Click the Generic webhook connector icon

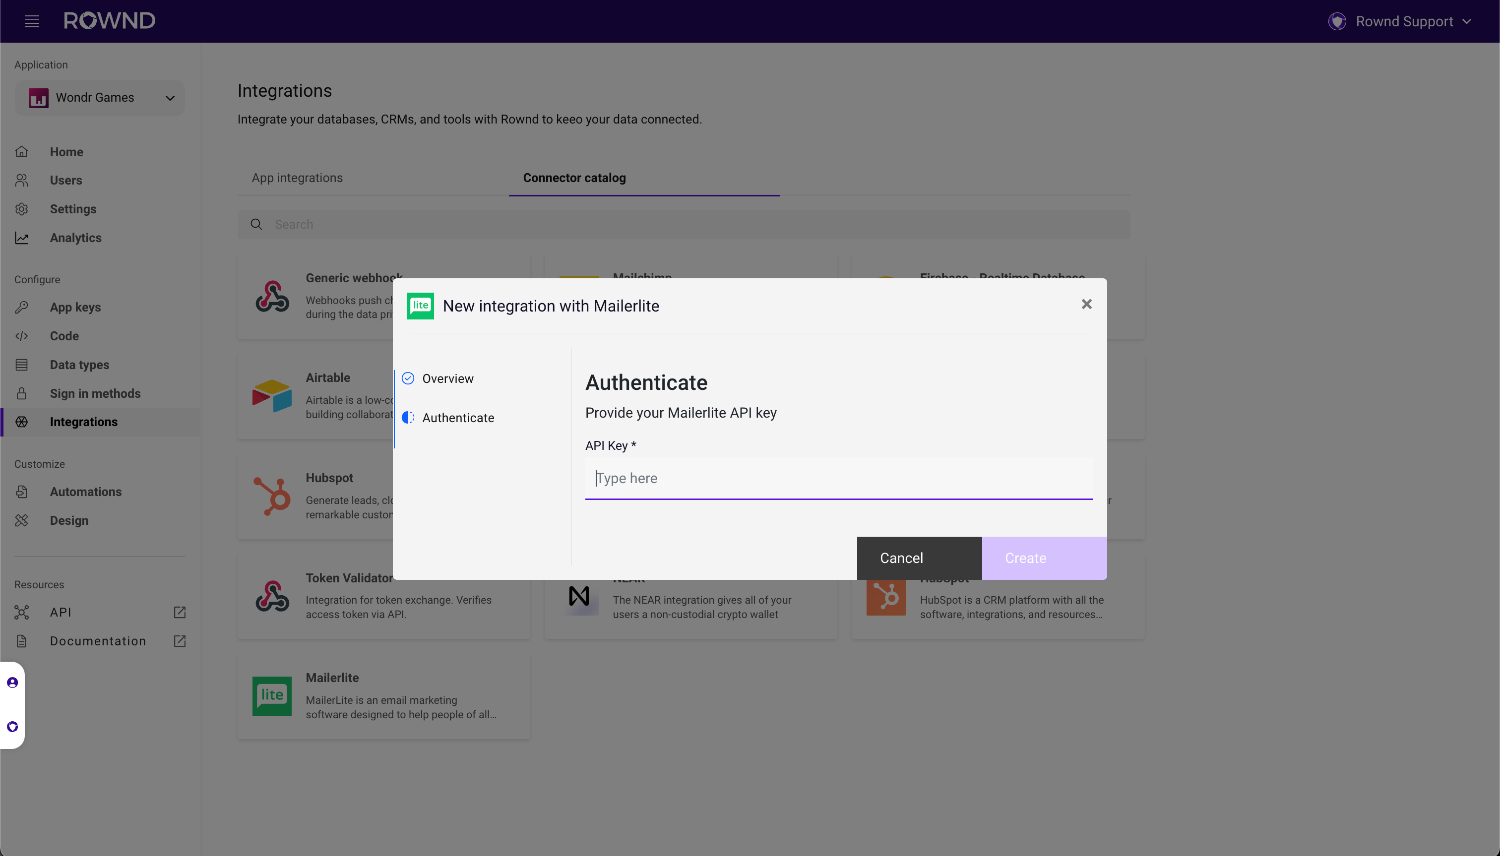point(272,296)
